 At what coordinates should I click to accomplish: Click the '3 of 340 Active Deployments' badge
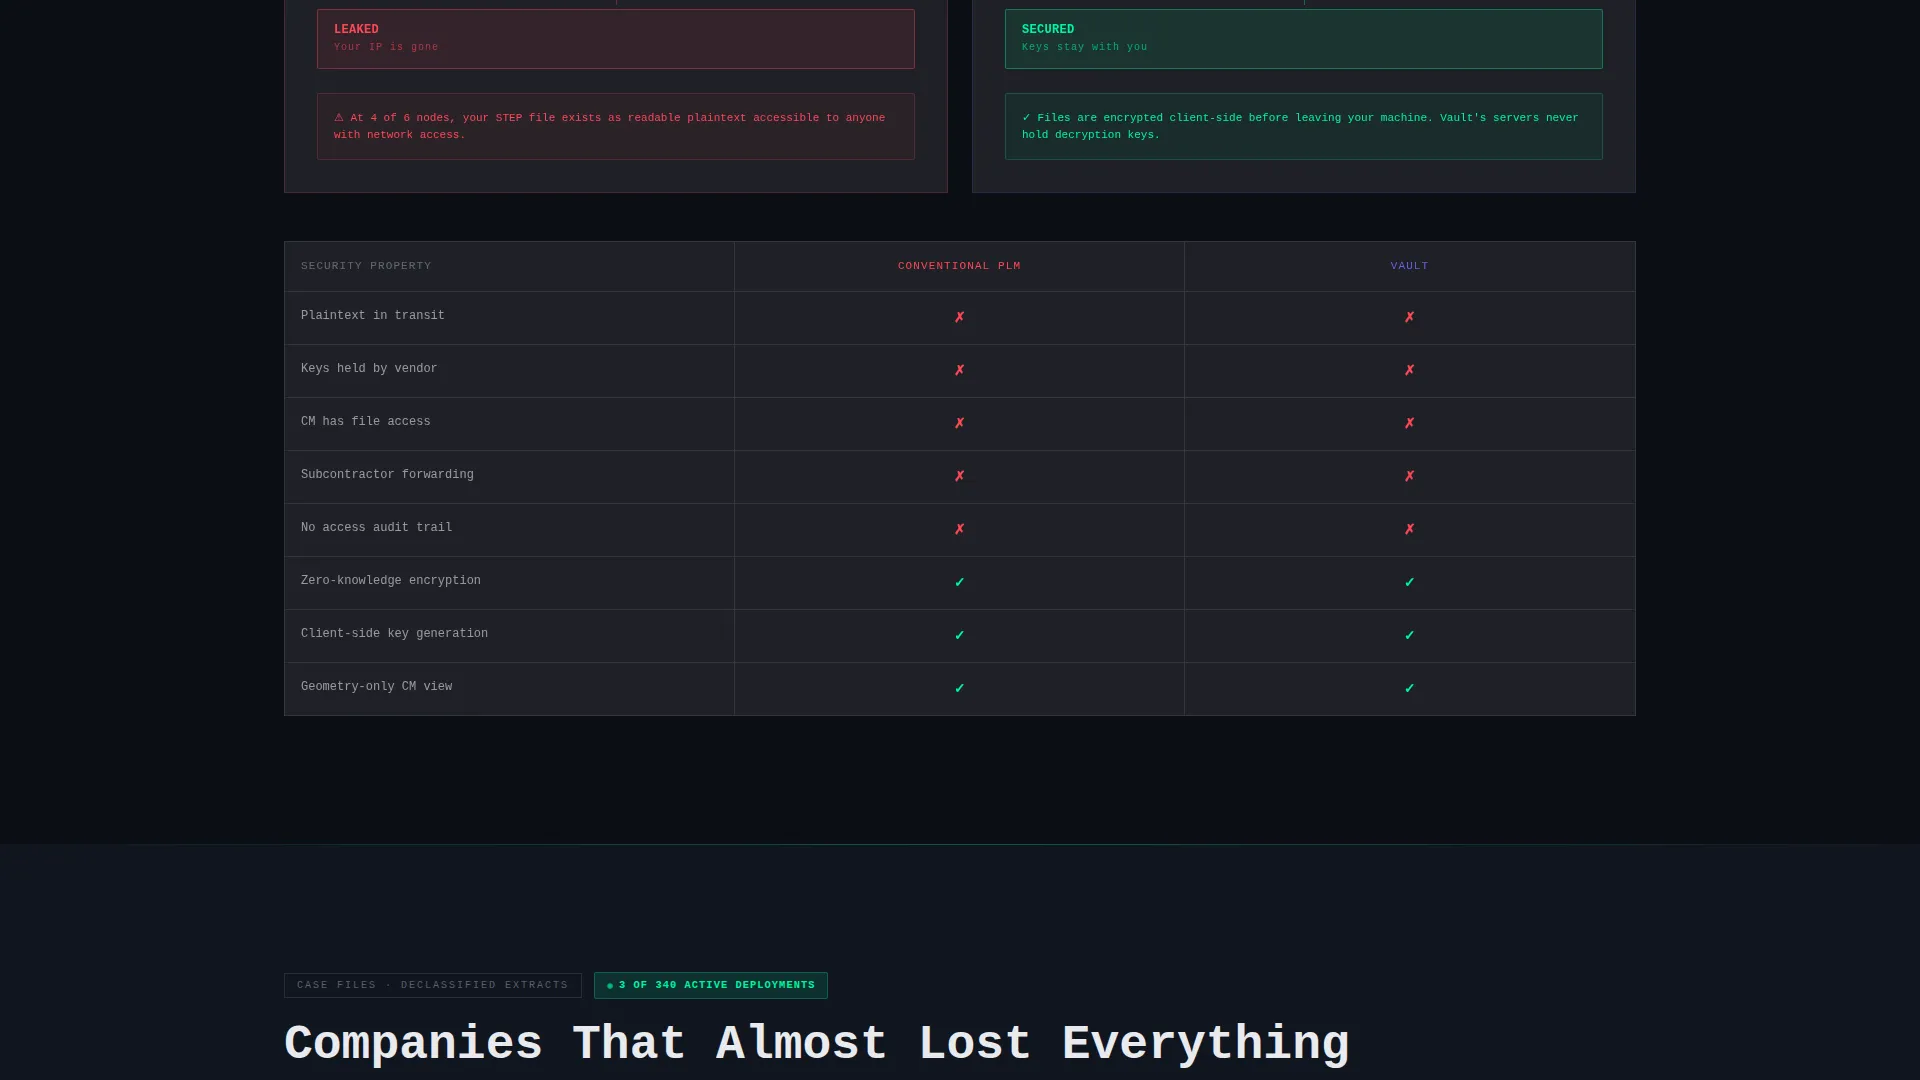(x=710, y=985)
